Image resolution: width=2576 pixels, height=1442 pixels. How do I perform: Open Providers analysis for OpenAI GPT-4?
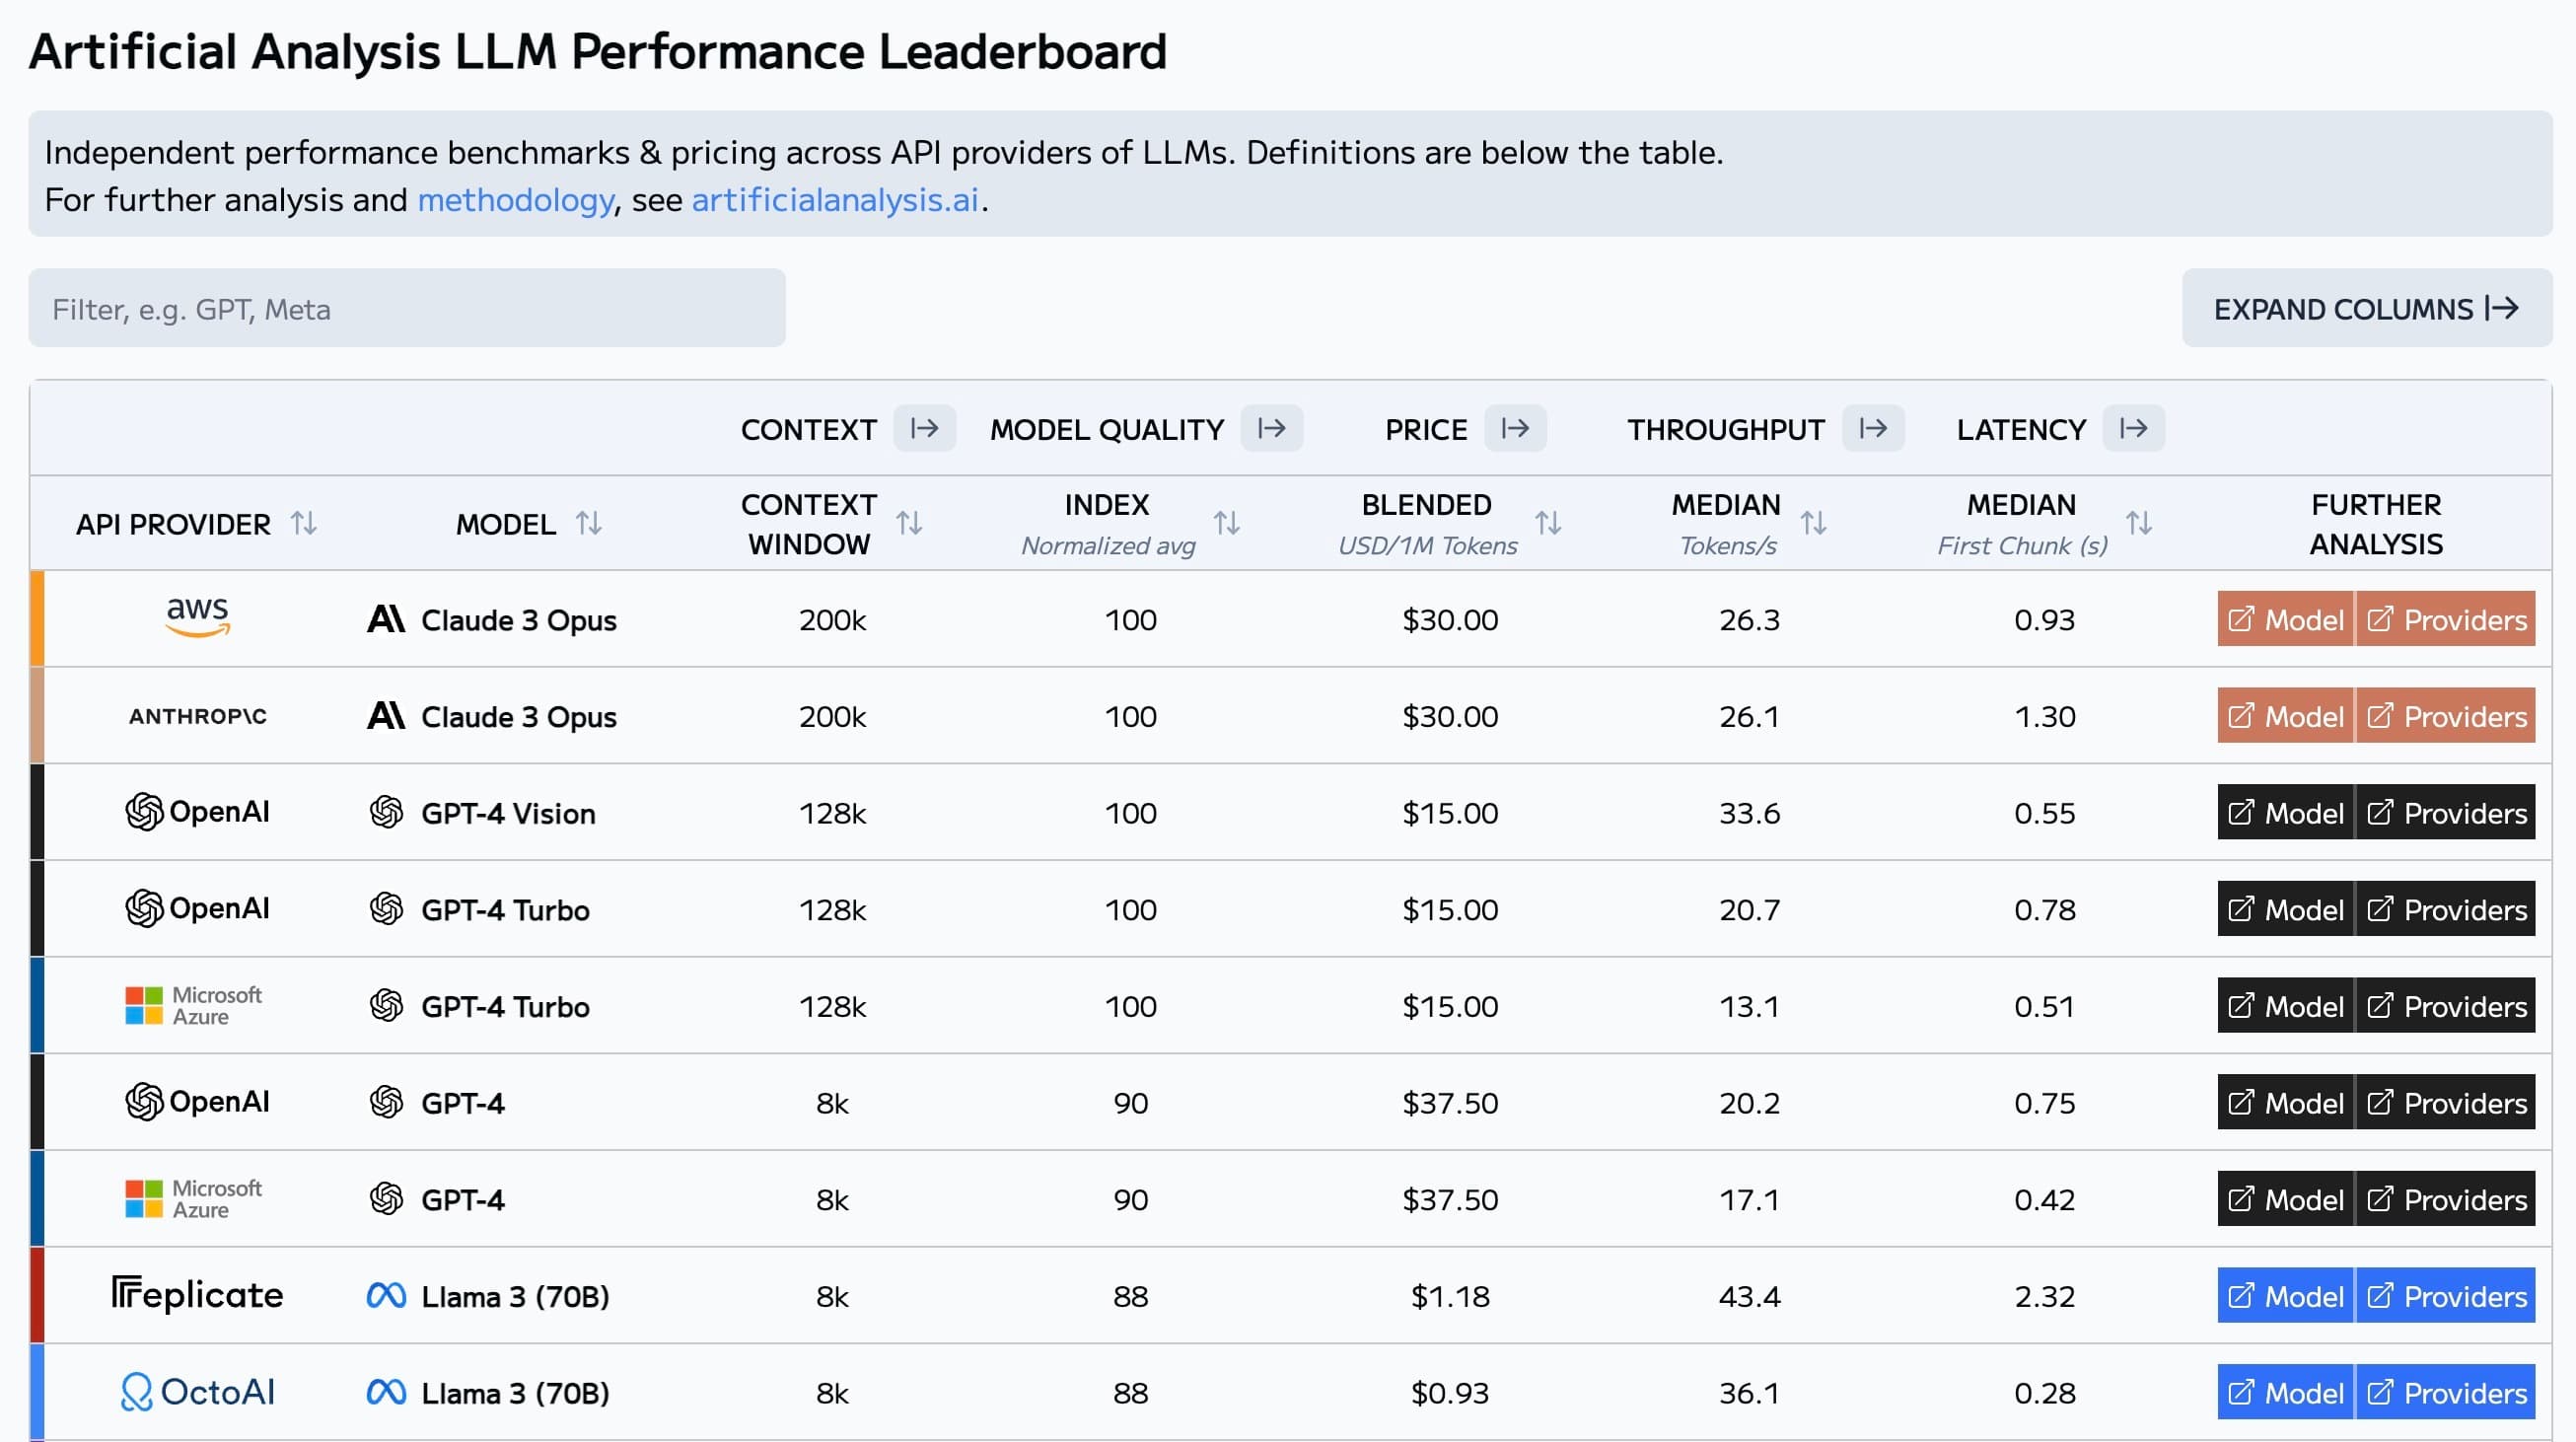2446,1102
